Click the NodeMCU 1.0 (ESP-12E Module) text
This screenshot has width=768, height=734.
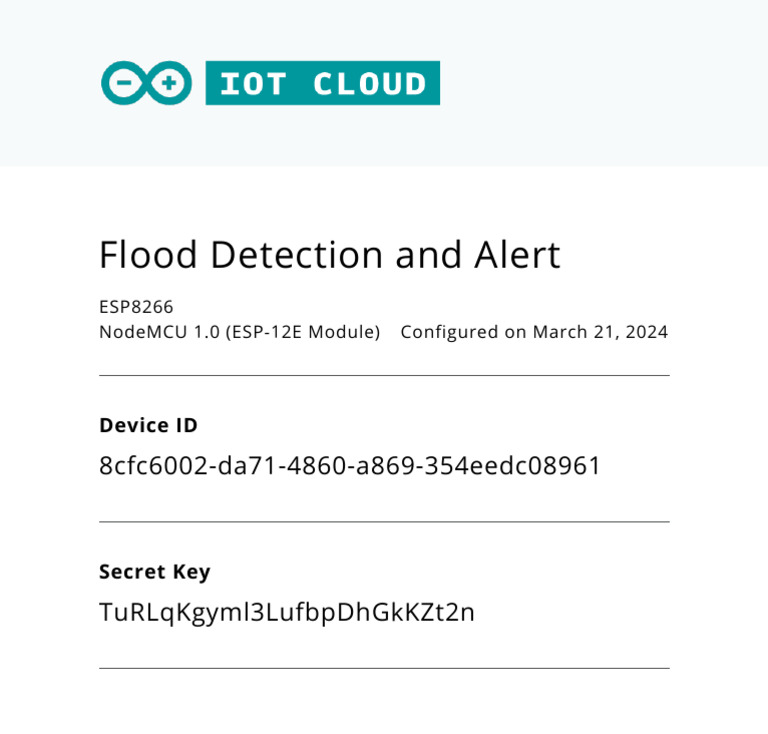(x=239, y=332)
